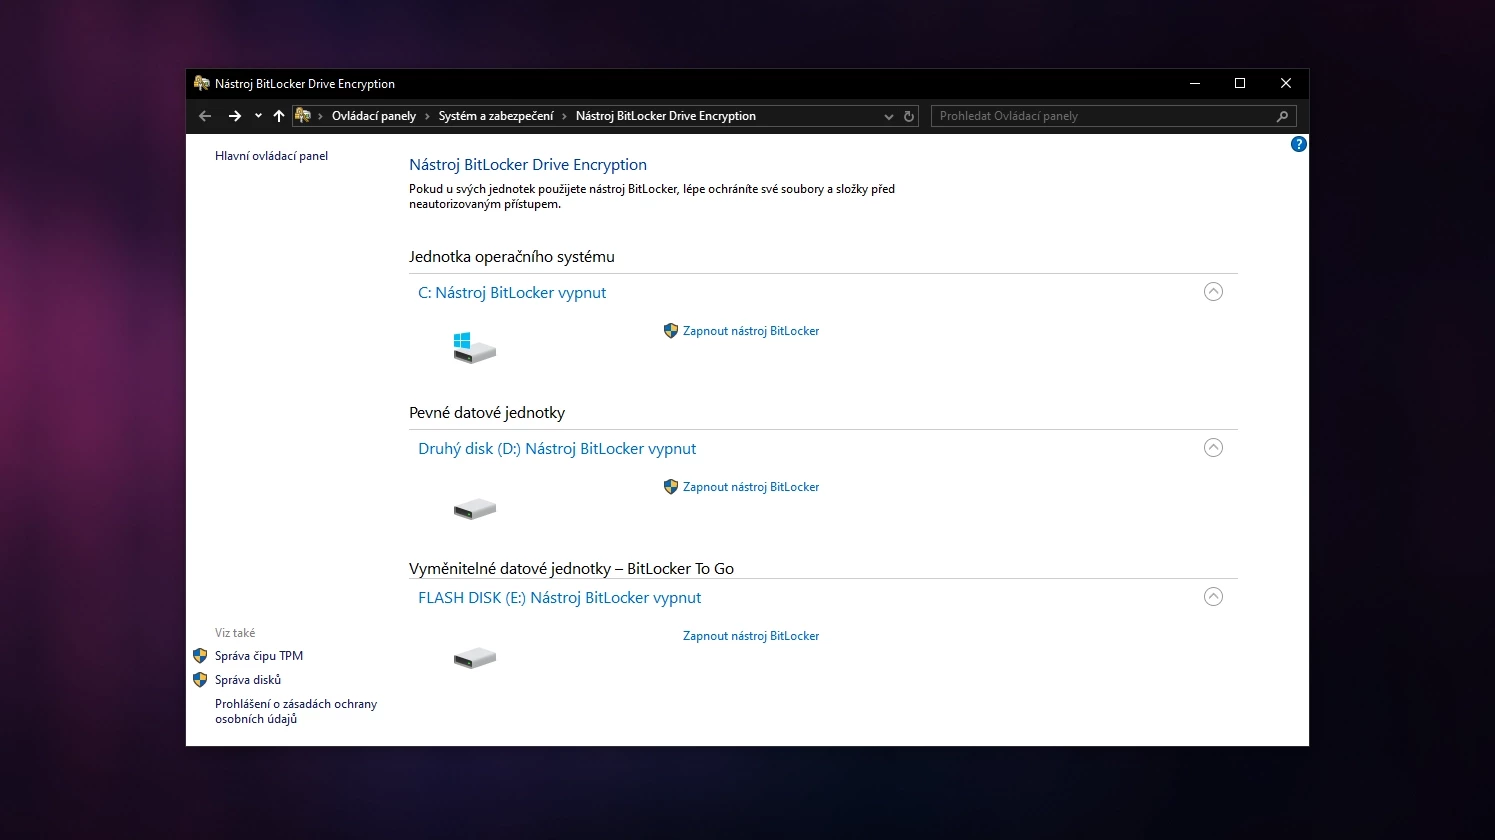Click the FLASH DISK E: drive icon
This screenshot has width=1495, height=840.
pyautogui.click(x=474, y=658)
